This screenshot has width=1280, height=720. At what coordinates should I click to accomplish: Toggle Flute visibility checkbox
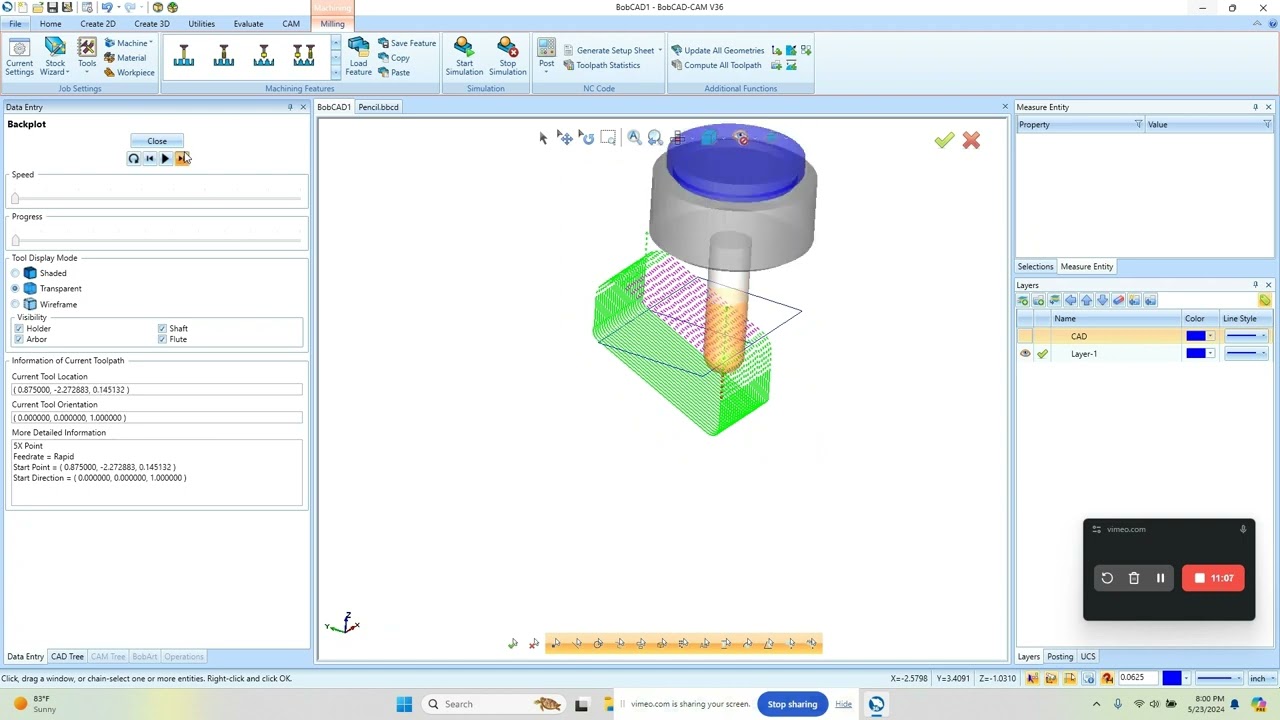pos(162,339)
